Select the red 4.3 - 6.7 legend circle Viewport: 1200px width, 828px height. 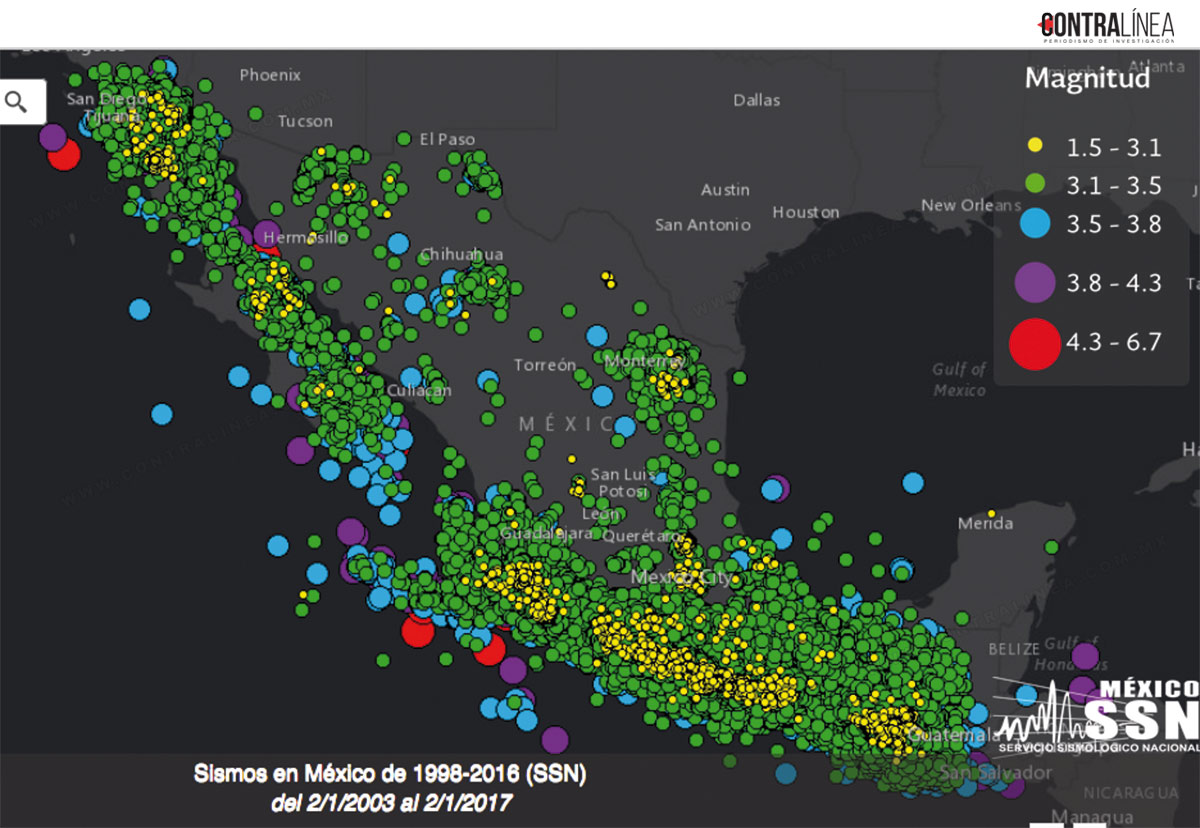[1035, 343]
